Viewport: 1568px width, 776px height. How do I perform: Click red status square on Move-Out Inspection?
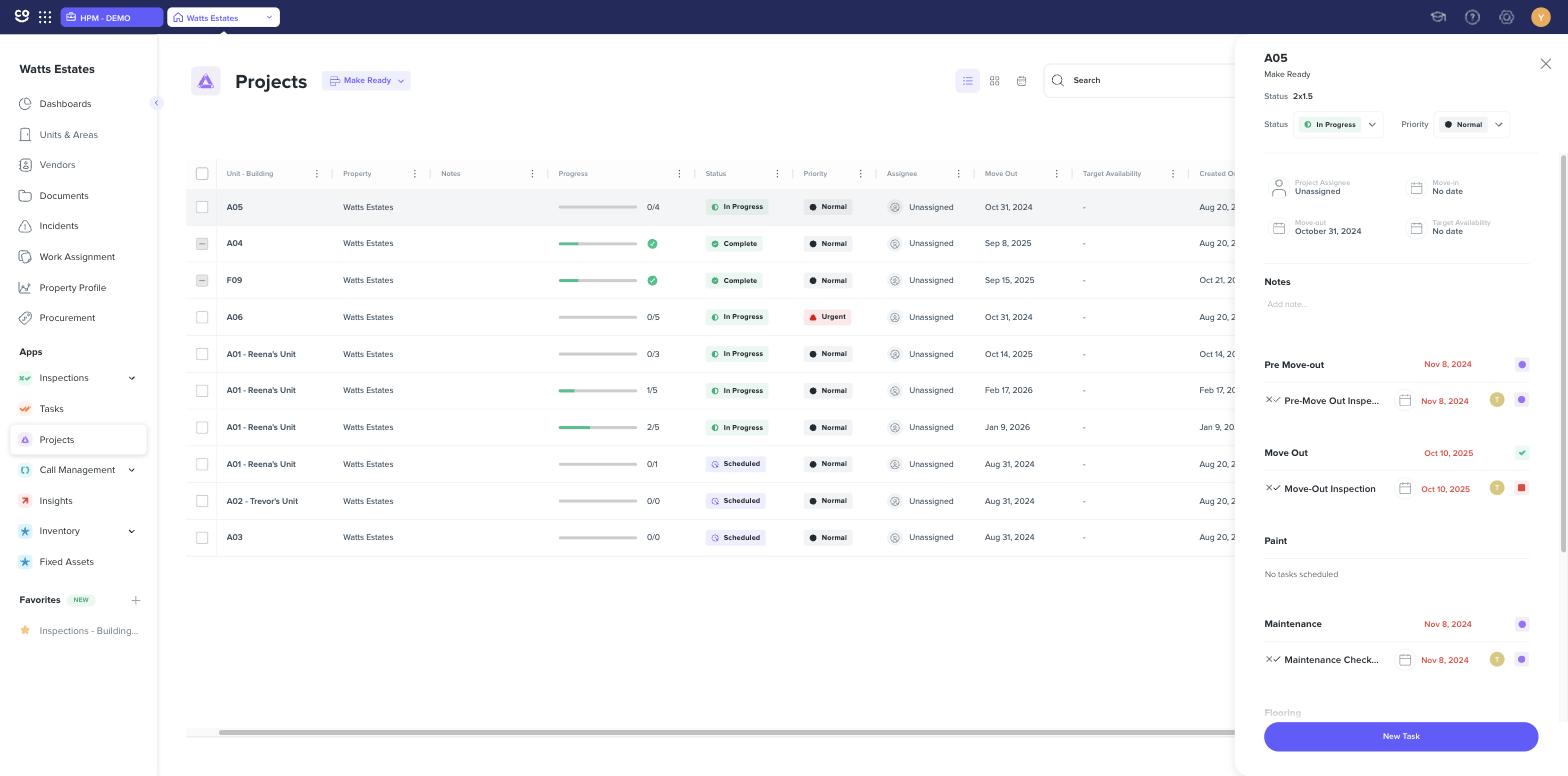click(1522, 488)
